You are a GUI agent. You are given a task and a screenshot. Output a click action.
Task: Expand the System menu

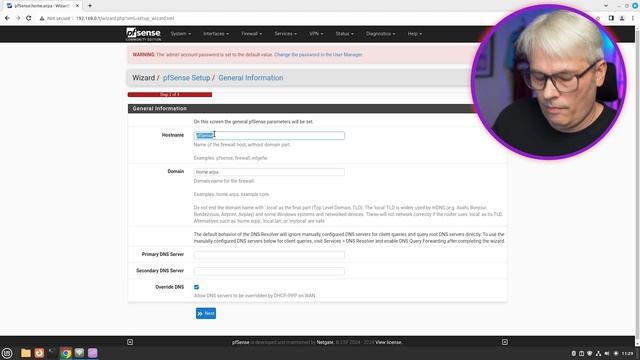pyautogui.click(x=180, y=34)
